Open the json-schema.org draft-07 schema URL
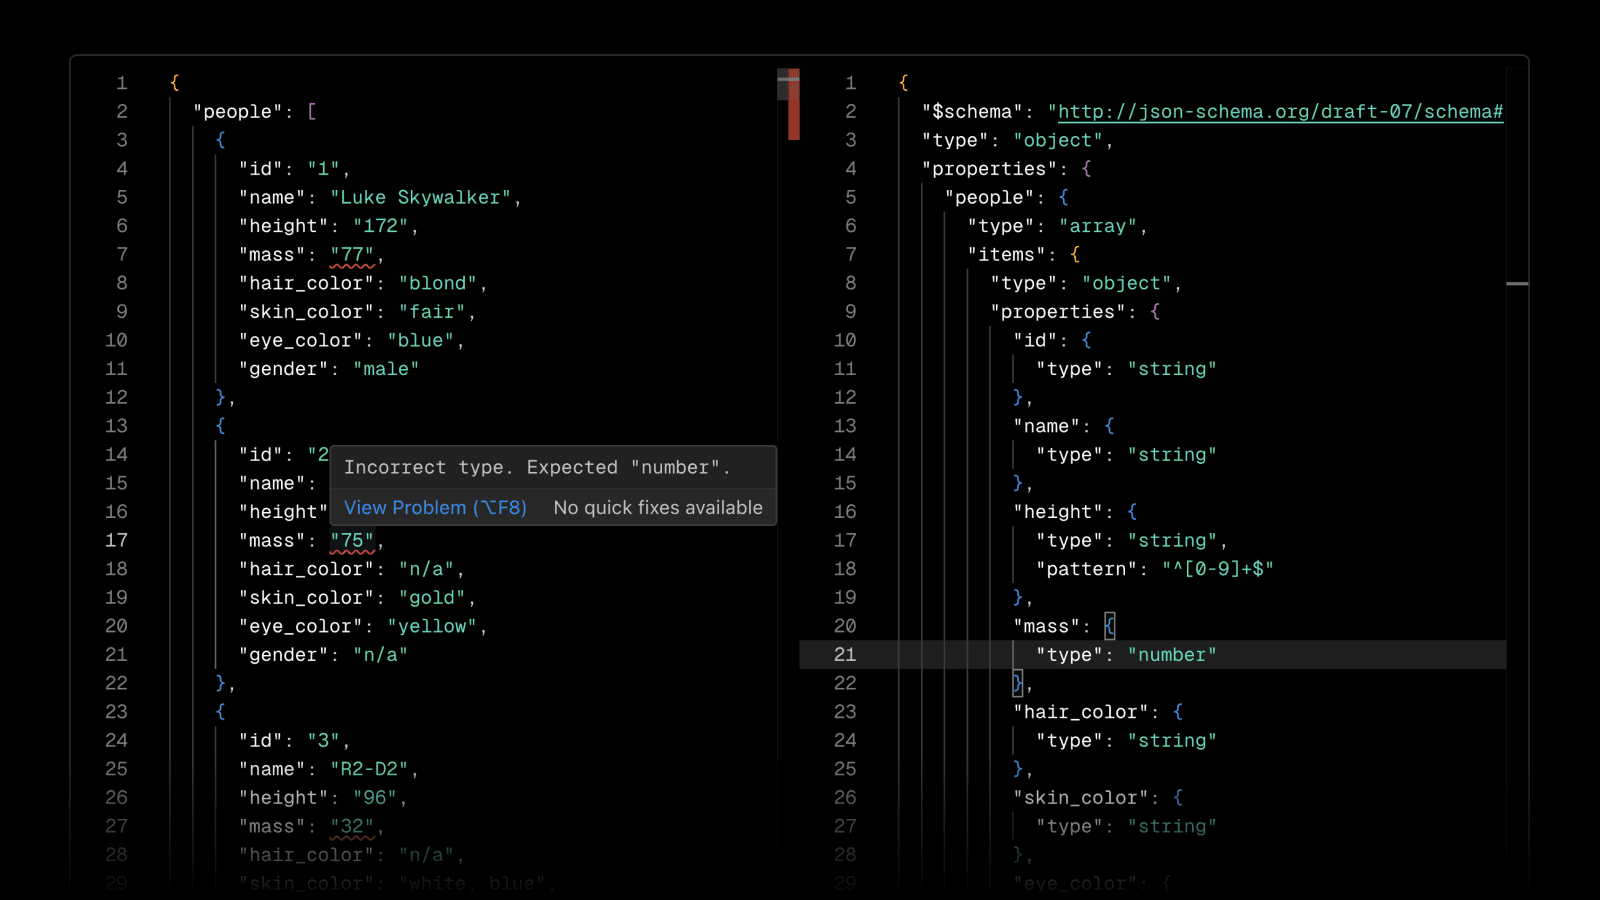This screenshot has width=1600, height=900. pyautogui.click(x=1280, y=112)
